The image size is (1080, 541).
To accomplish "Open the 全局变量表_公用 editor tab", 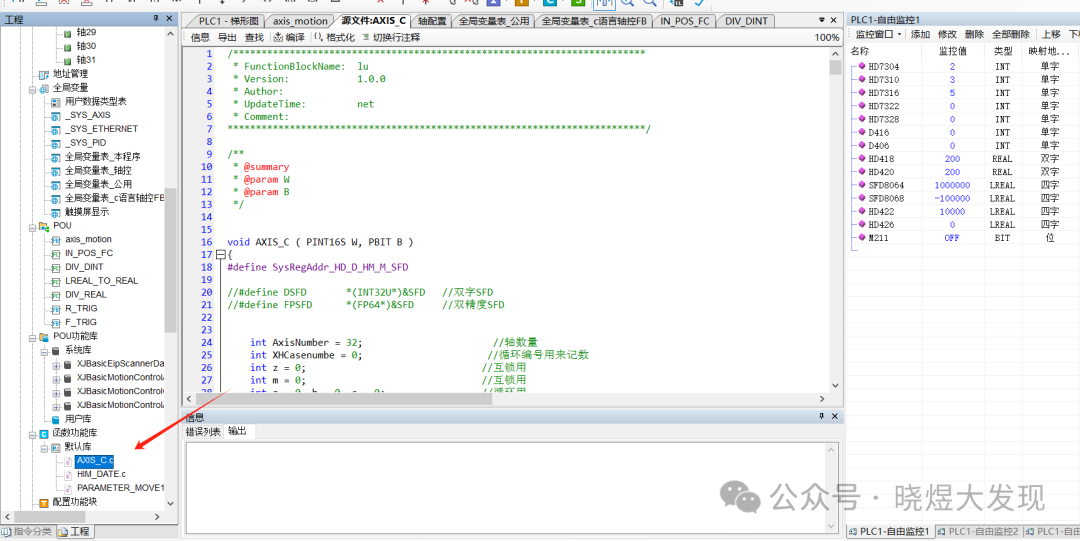I will point(493,21).
